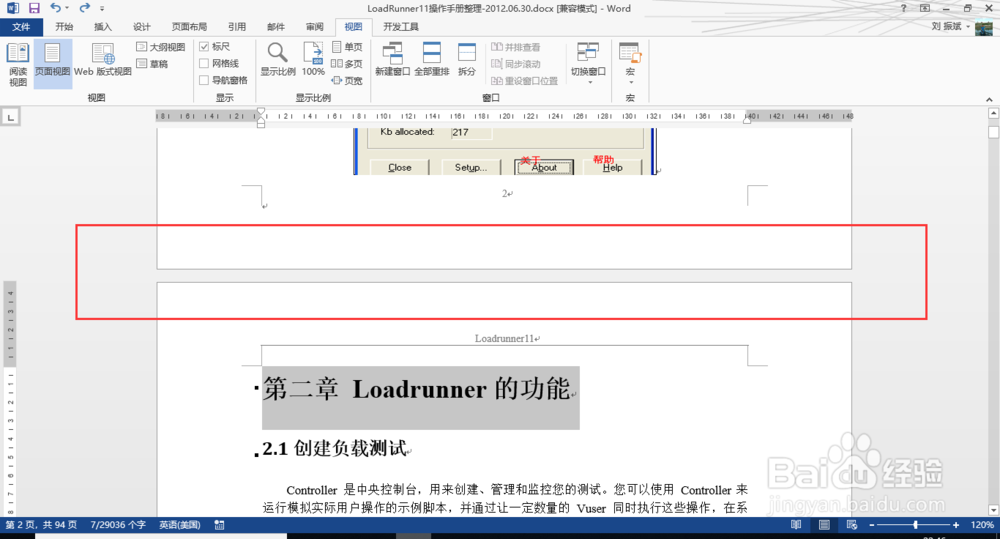This screenshot has width=1000, height=539.
Task: Select web layout icon in status bar
Action: coord(851,525)
